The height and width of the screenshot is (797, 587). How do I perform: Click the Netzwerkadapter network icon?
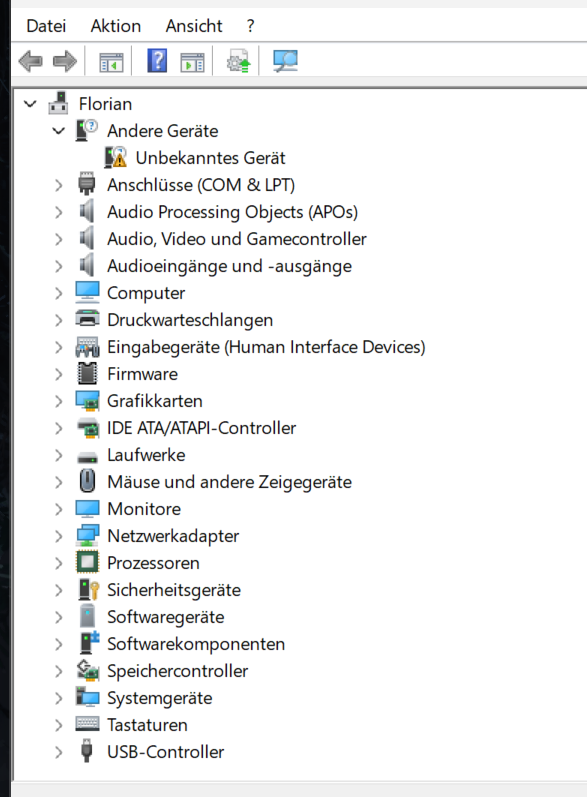tap(87, 535)
